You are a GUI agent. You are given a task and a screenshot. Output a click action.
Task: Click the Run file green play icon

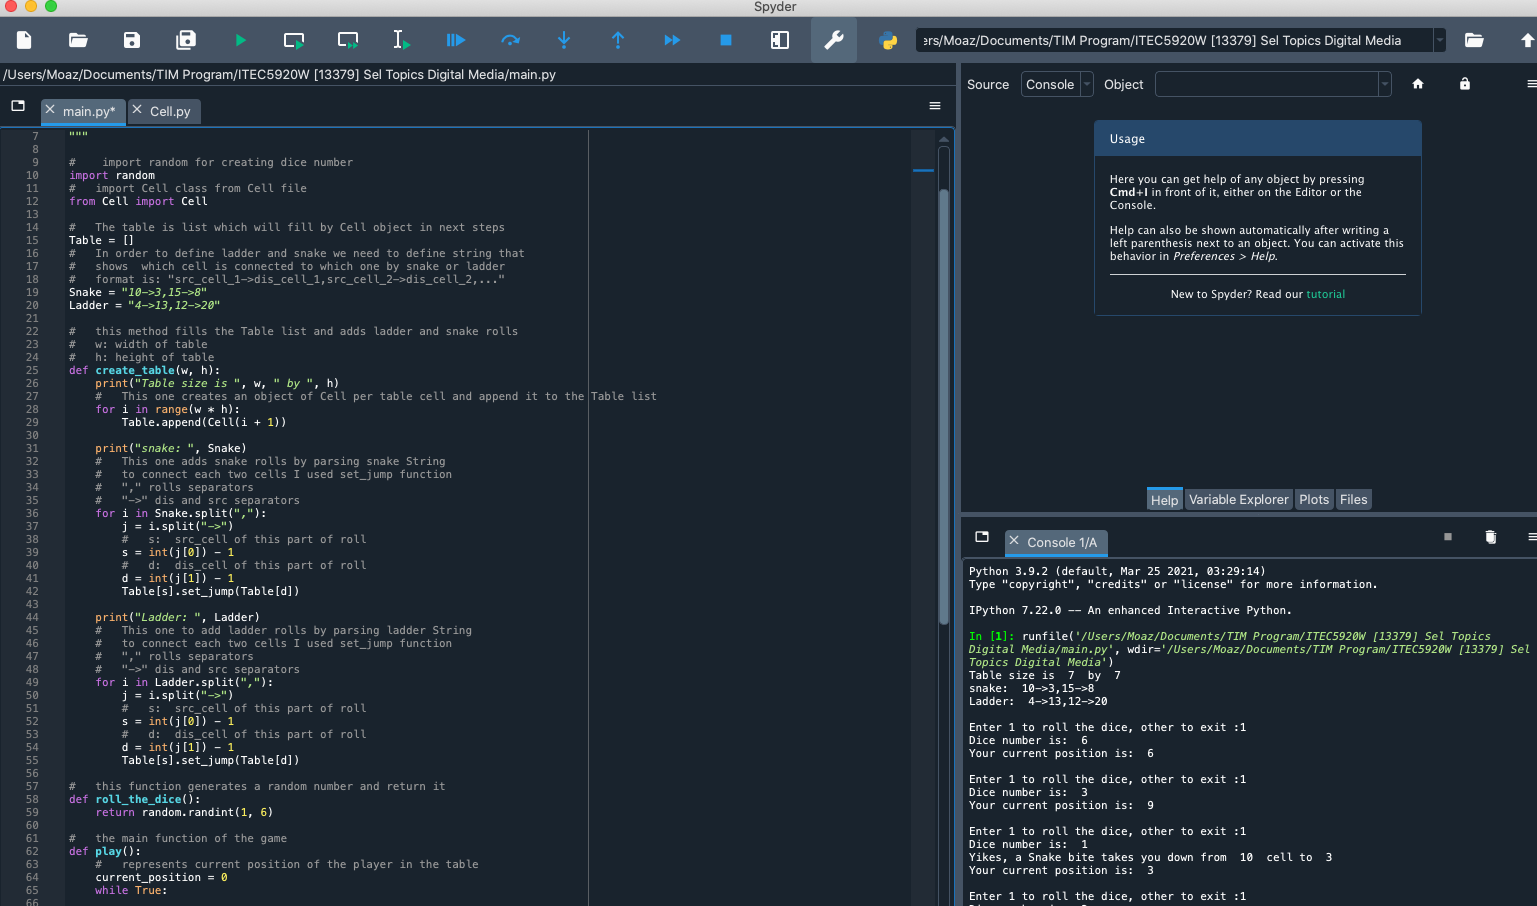point(240,40)
